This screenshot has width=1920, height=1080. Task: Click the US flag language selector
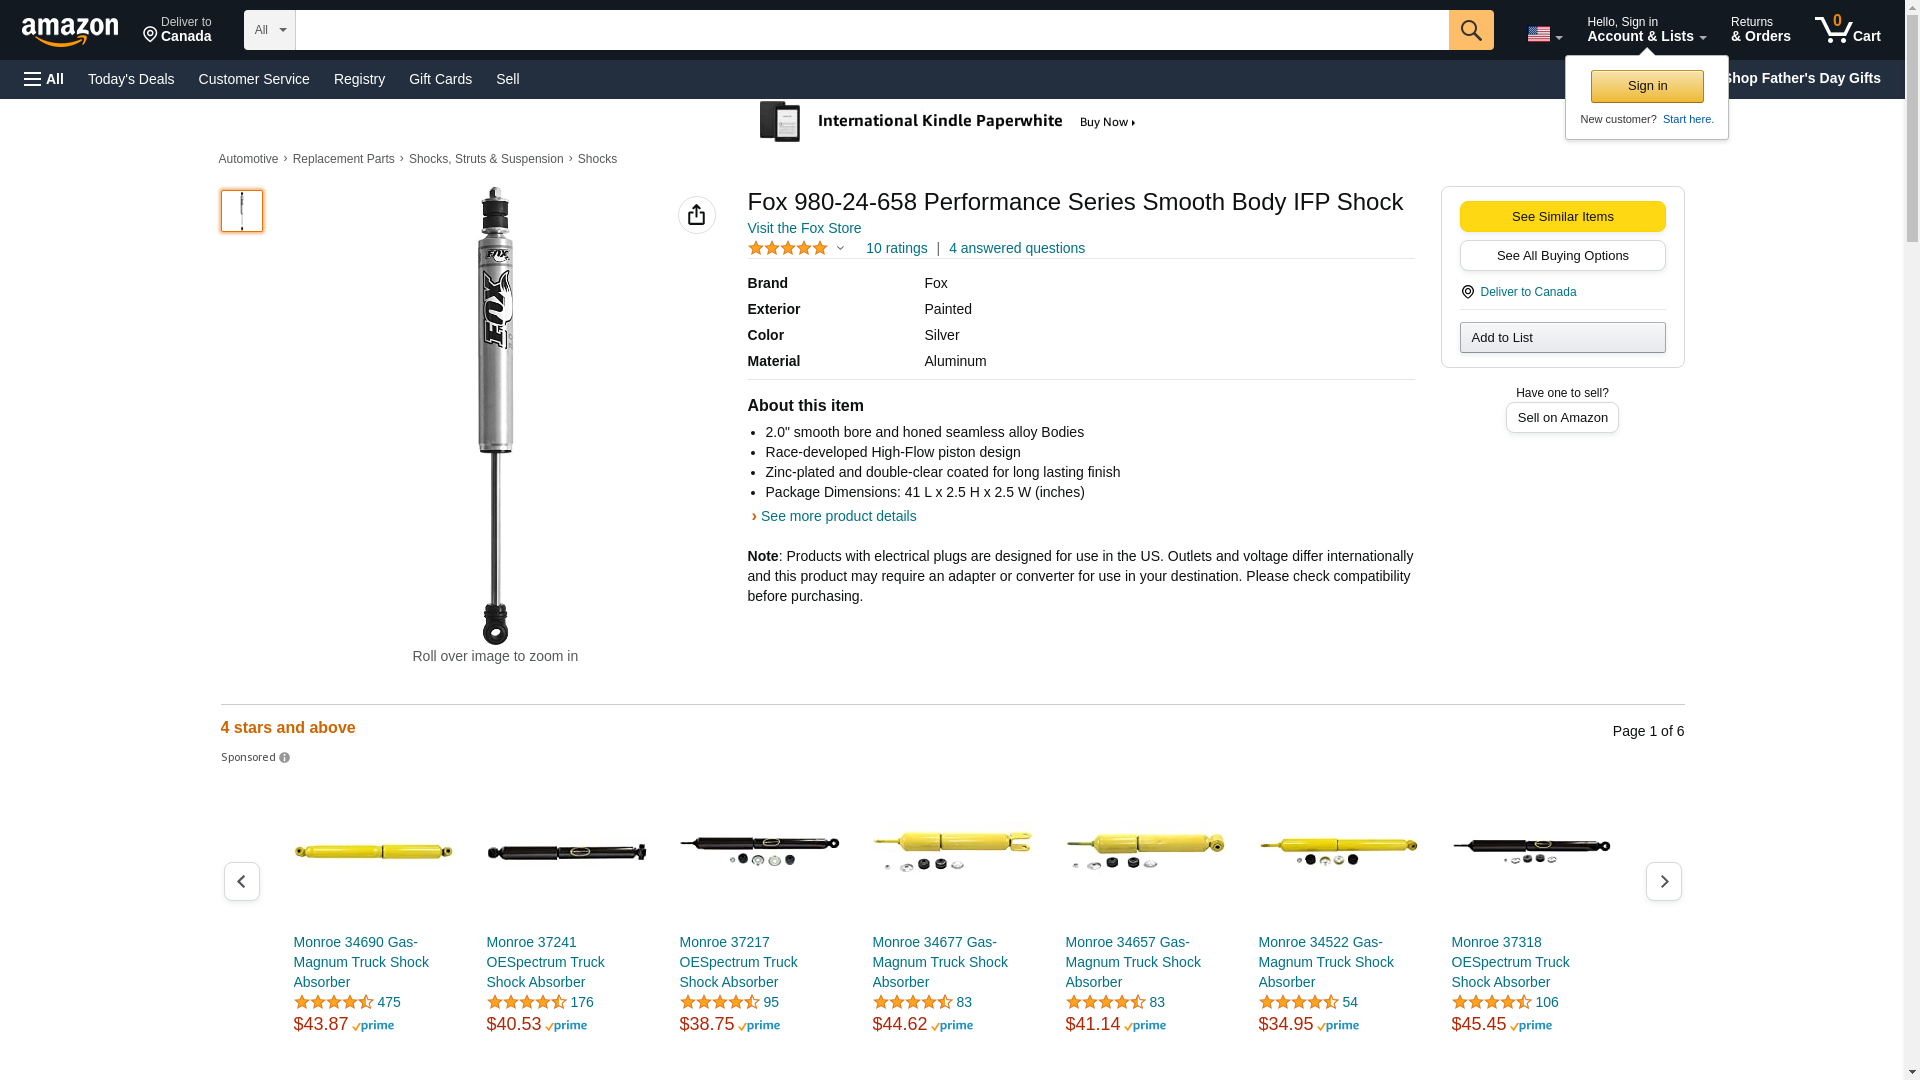click(1544, 34)
